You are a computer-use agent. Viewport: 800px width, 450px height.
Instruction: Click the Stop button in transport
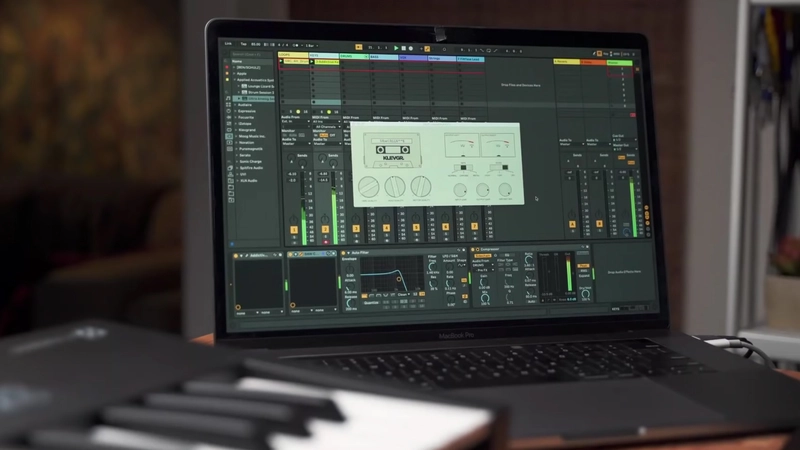[x=403, y=48]
